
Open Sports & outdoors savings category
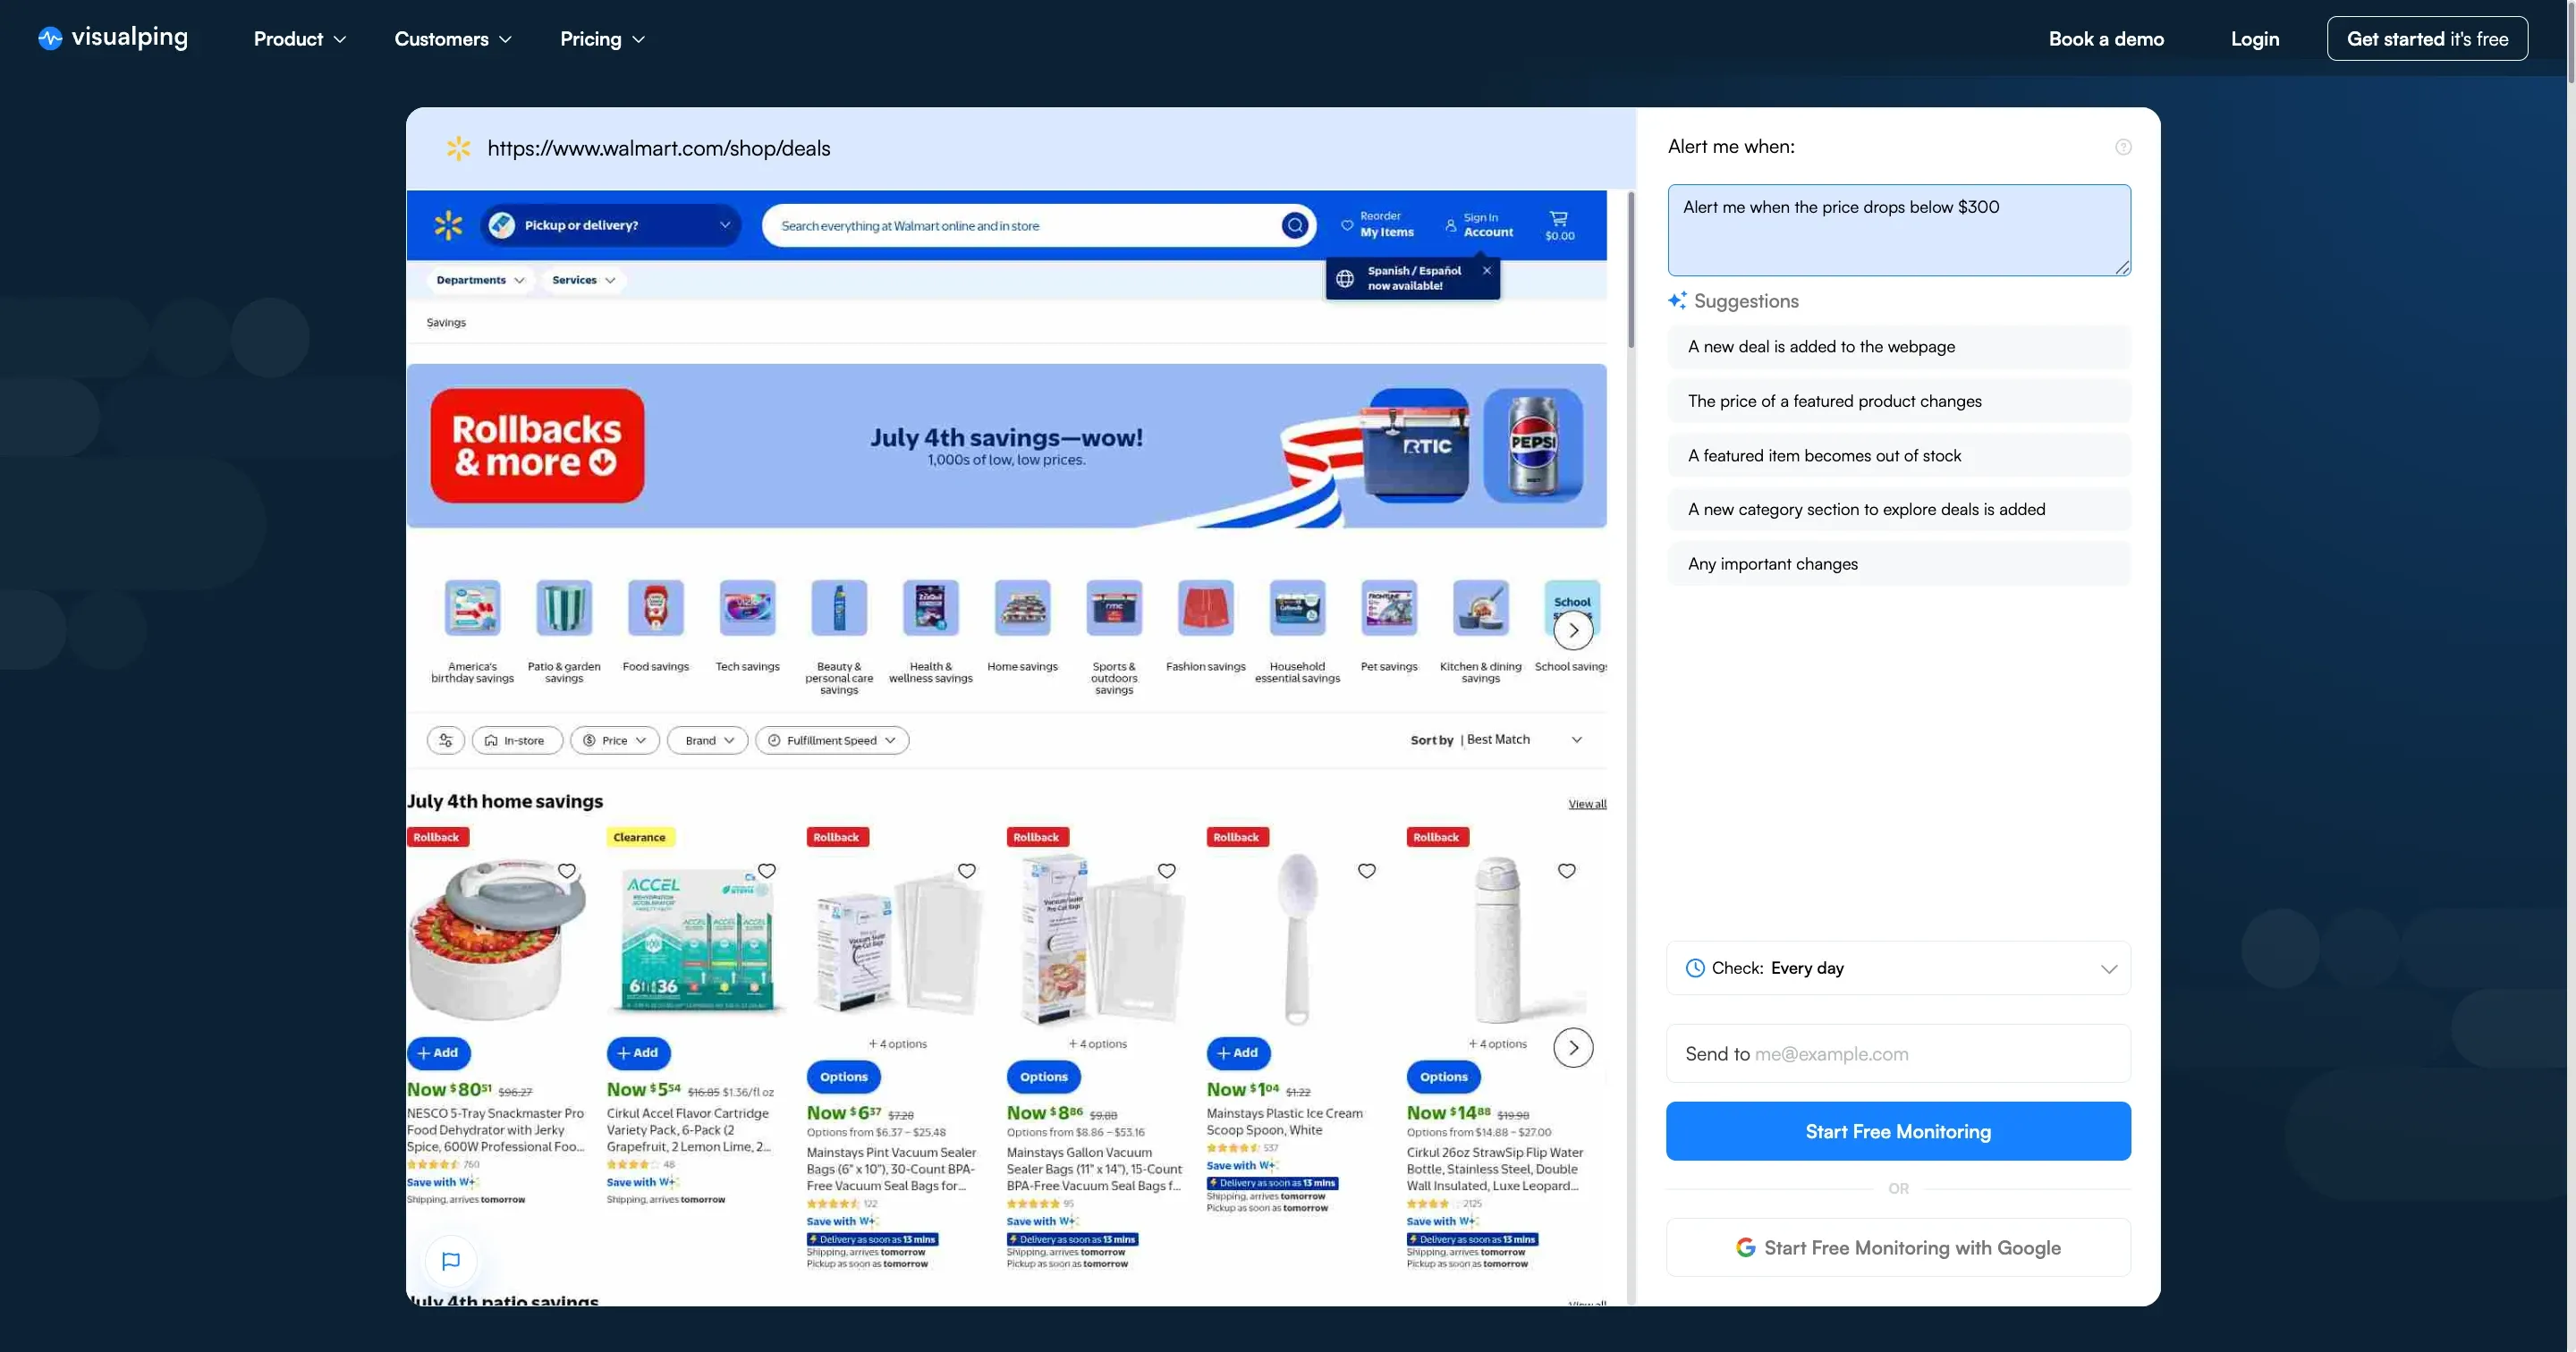click(x=1114, y=637)
